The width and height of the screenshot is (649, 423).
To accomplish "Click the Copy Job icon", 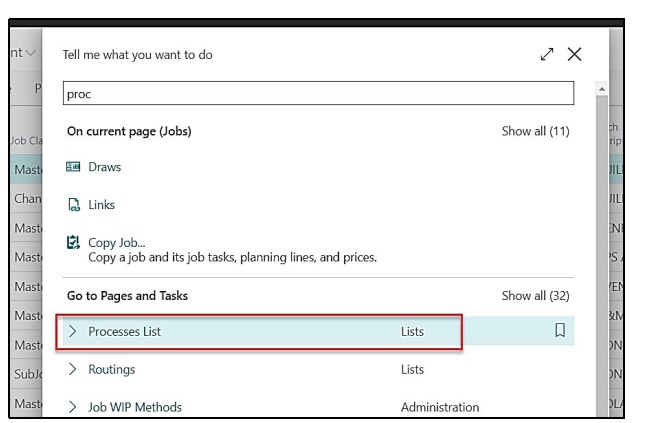I will [x=72, y=243].
